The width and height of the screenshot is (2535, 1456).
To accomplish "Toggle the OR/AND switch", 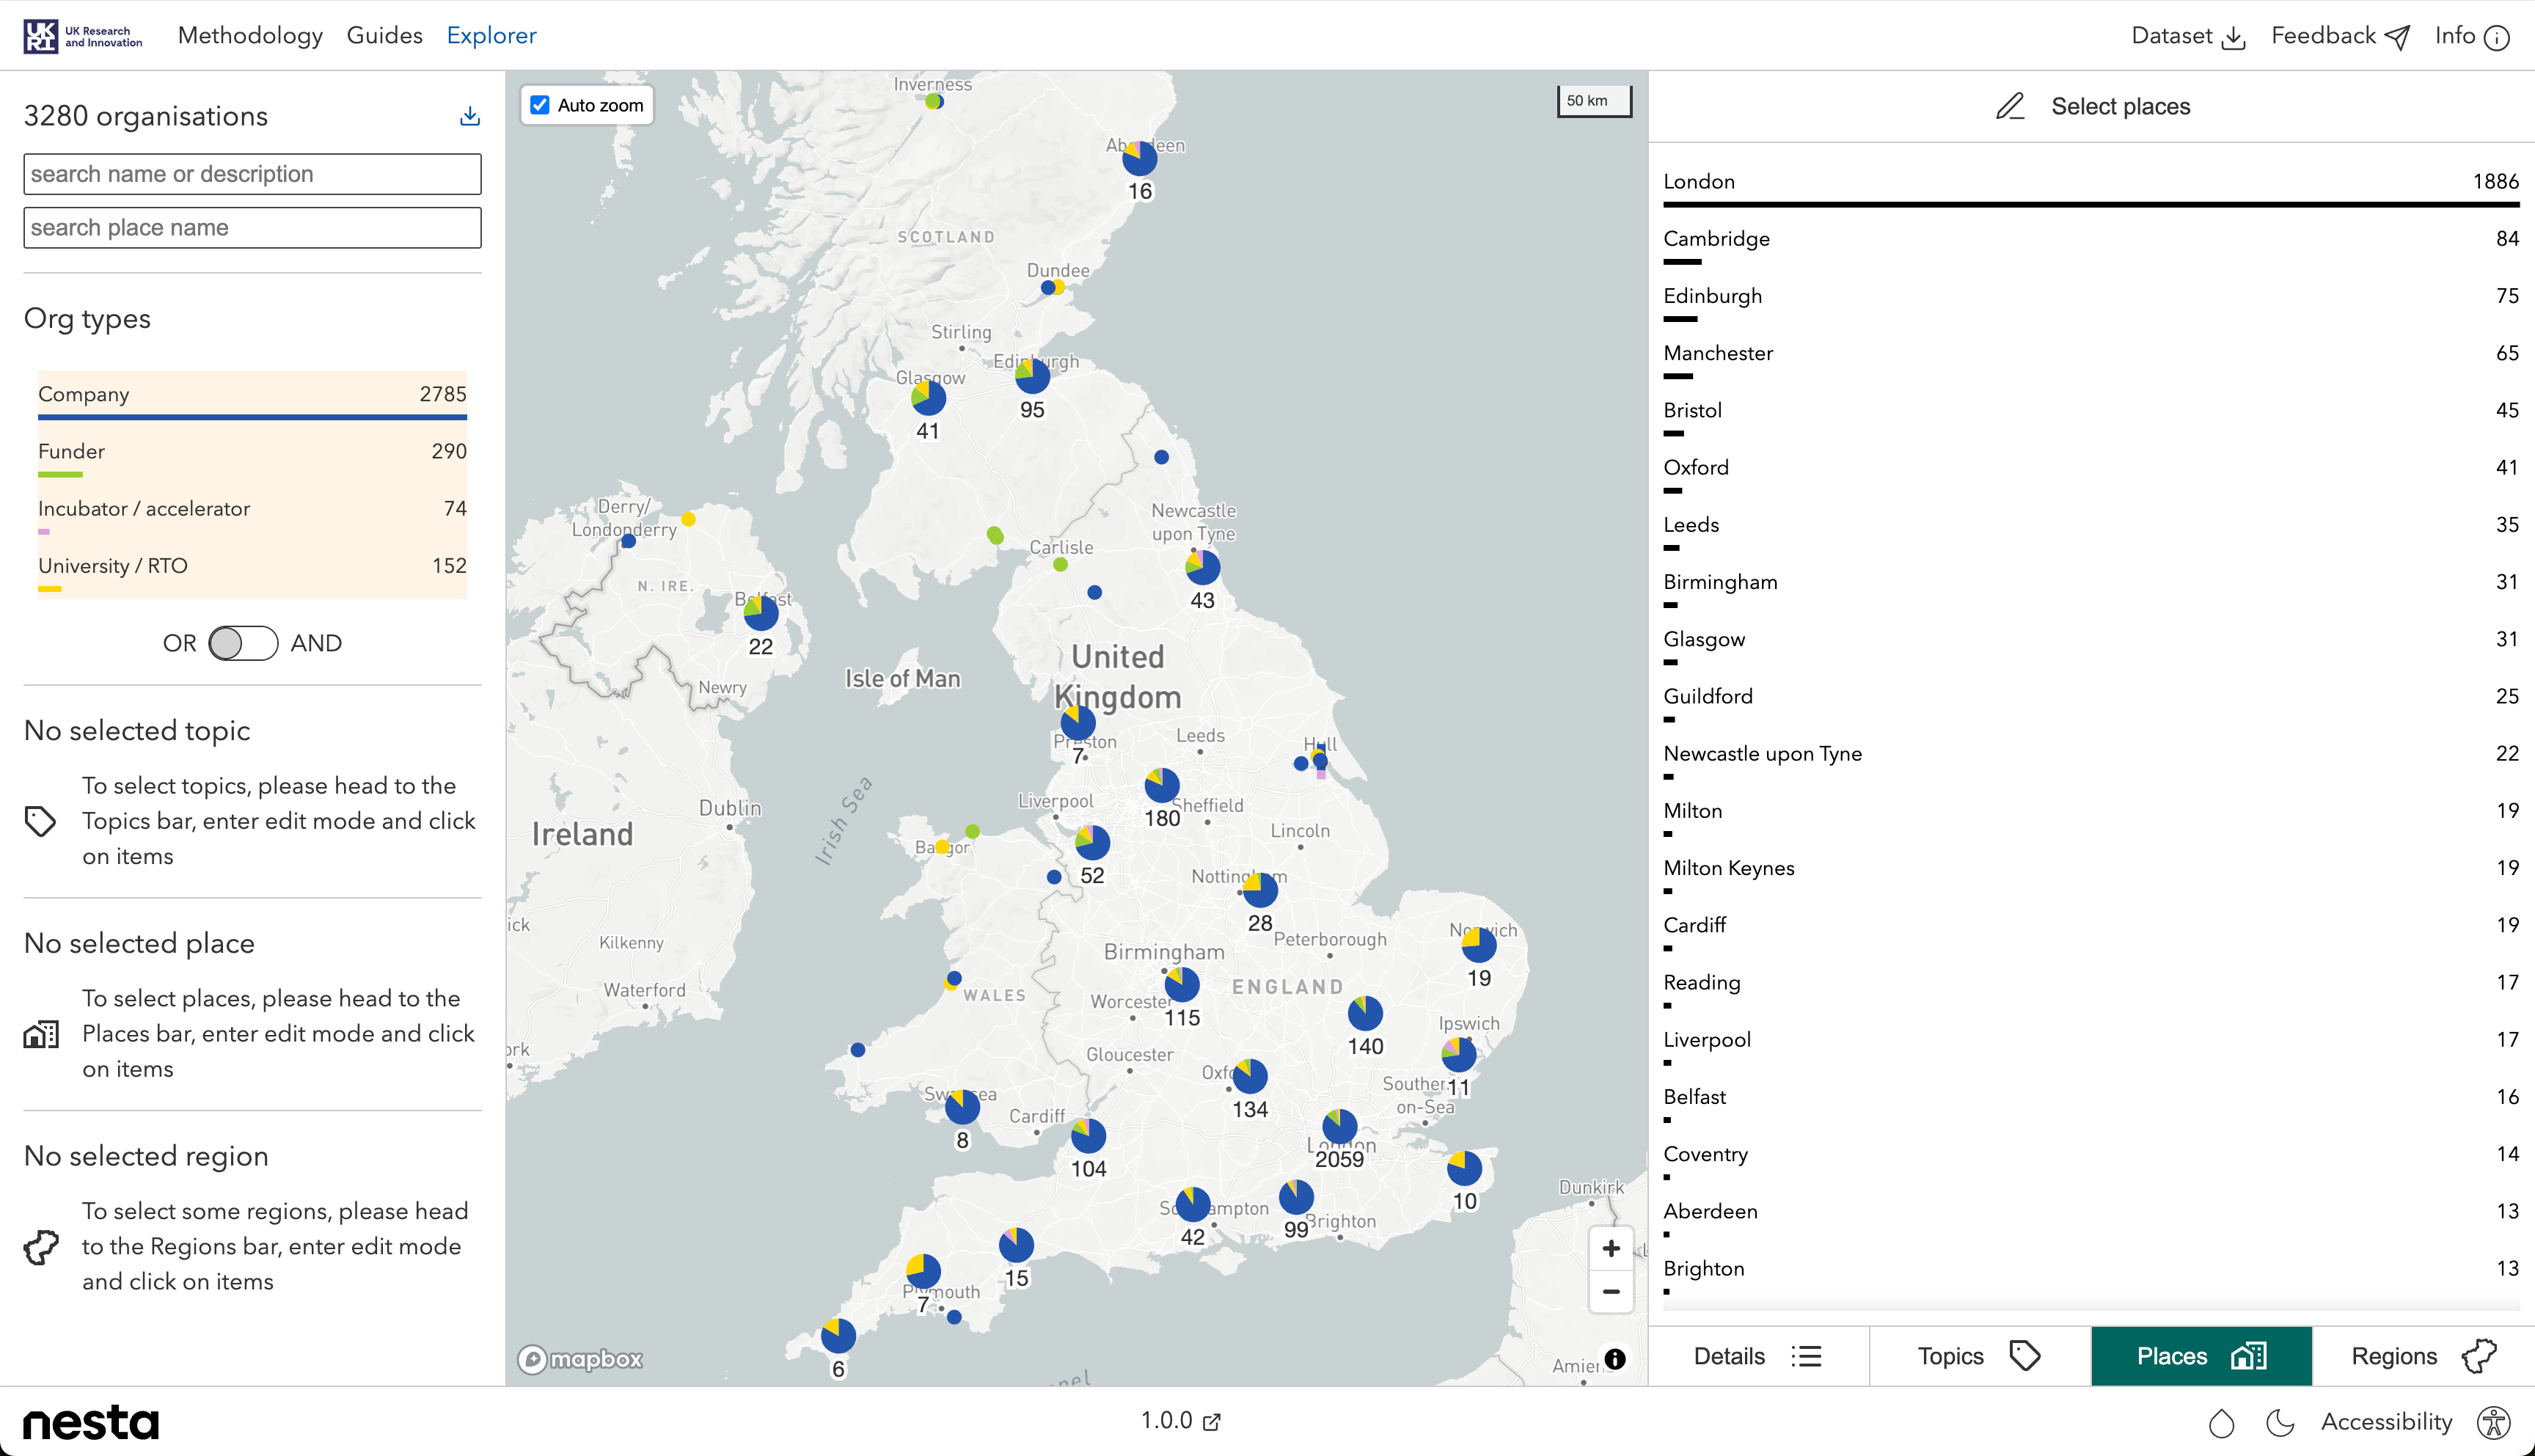I will [243, 643].
